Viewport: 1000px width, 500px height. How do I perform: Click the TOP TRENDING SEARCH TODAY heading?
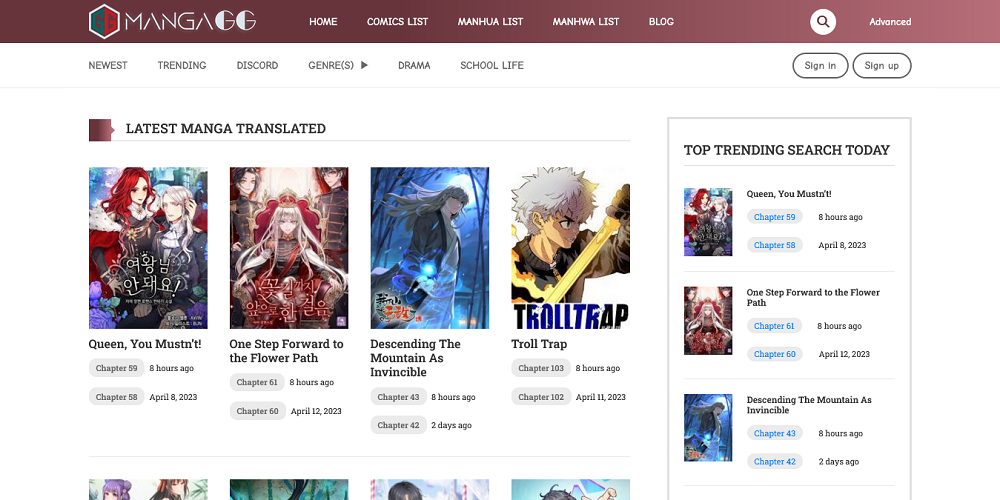tap(786, 150)
